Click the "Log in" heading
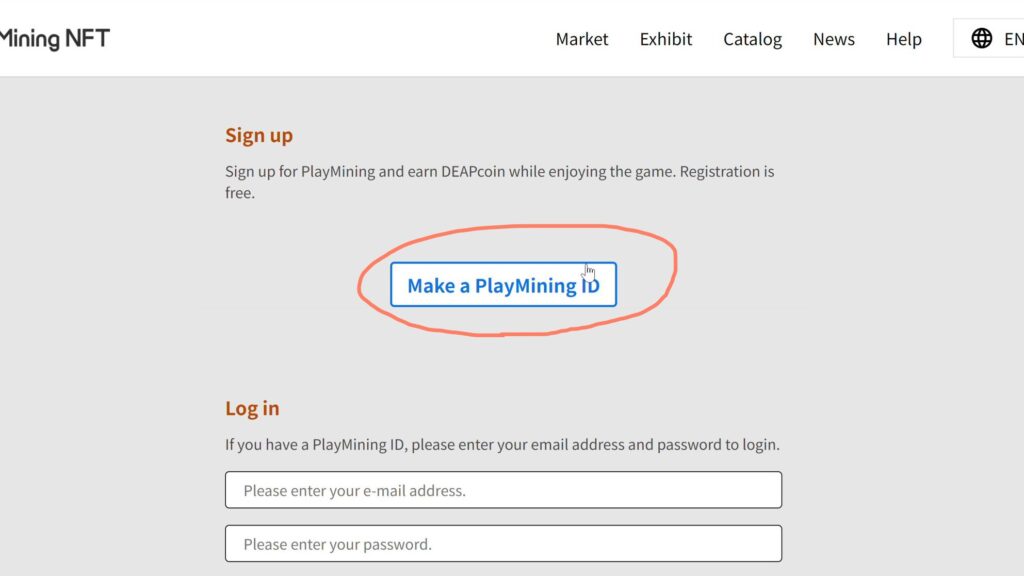The image size is (1024, 576). pos(252,408)
